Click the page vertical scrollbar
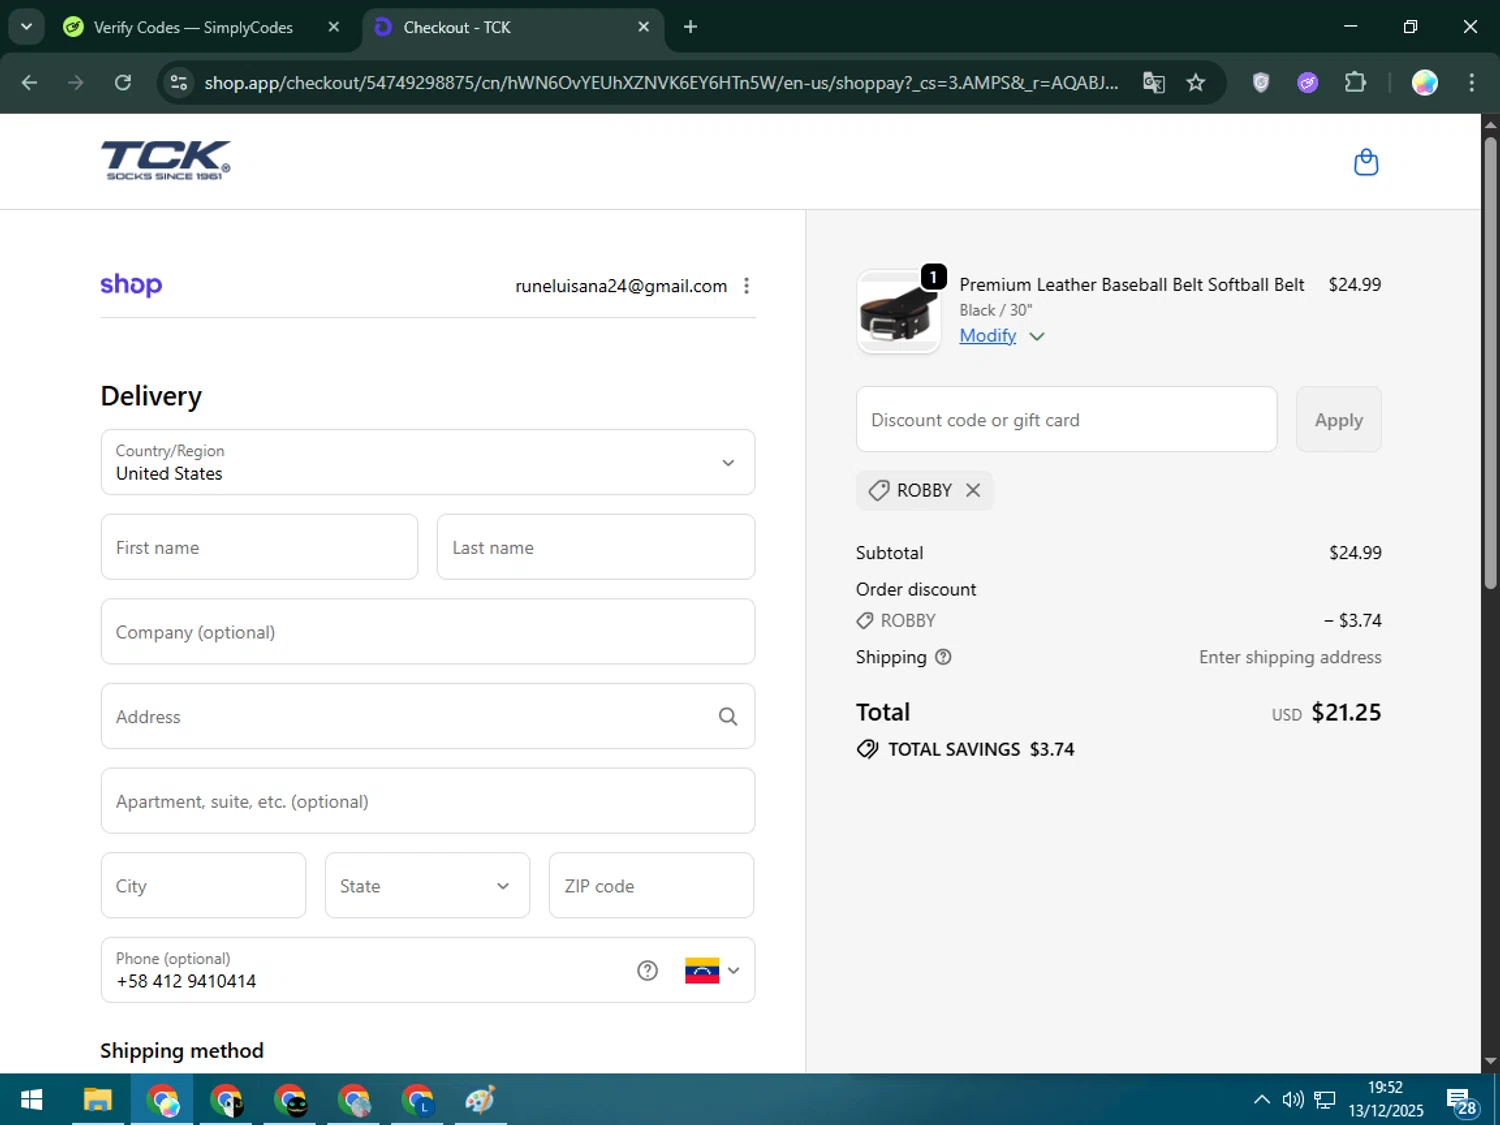1500x1125 pixels. point(1490,363)
